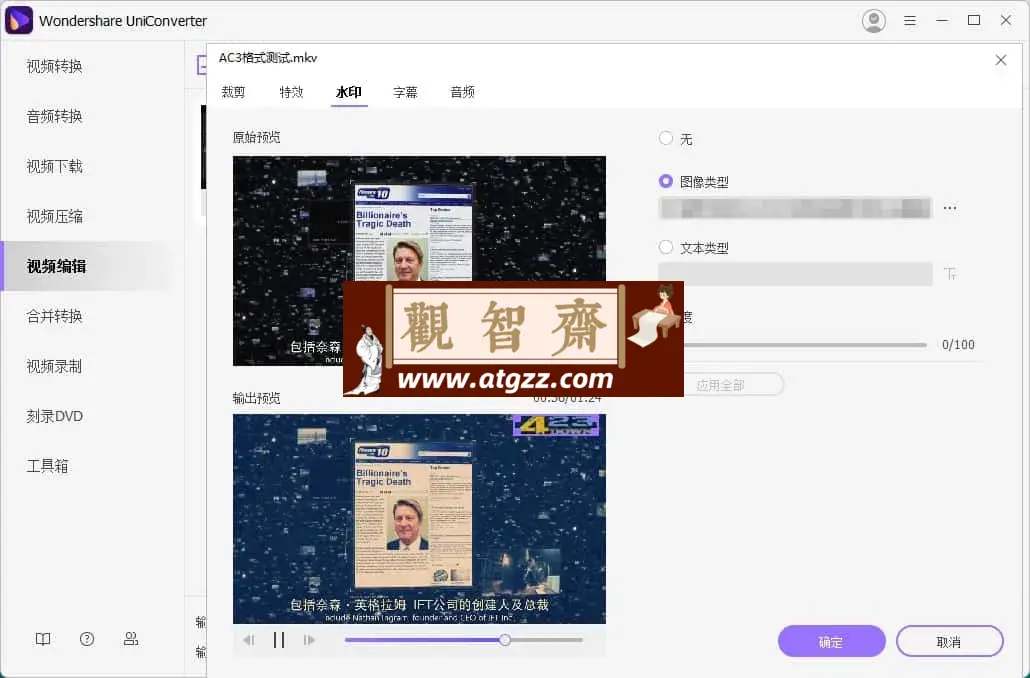Switch to the 水印 tab
The width and height of the screenshot is (1030, 678).
click(349, 92)
